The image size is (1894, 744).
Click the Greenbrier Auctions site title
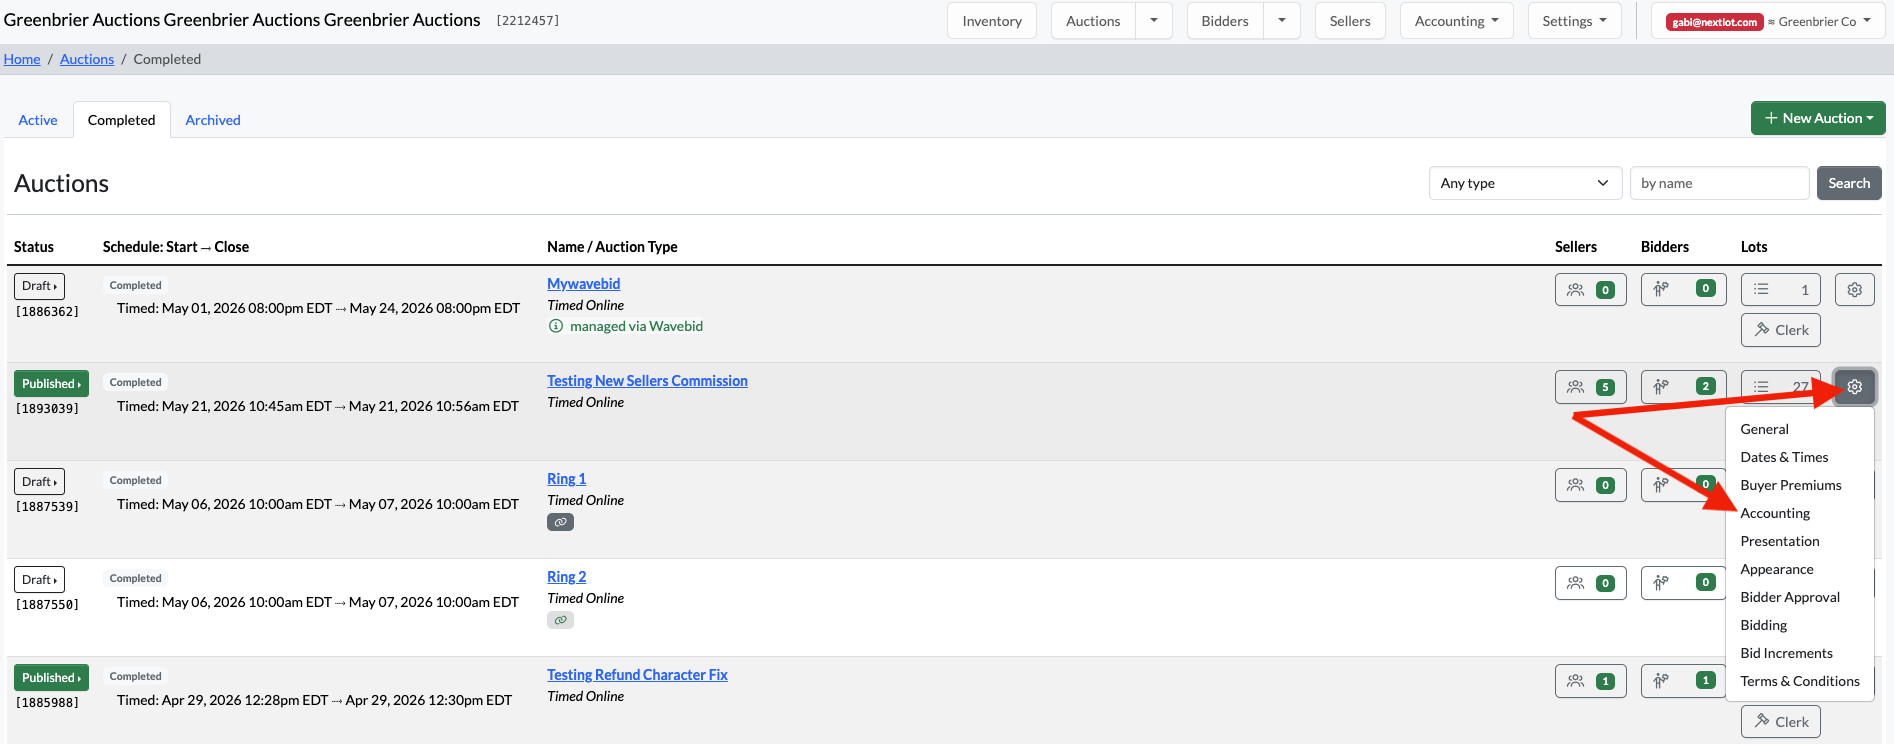point(242,20)
